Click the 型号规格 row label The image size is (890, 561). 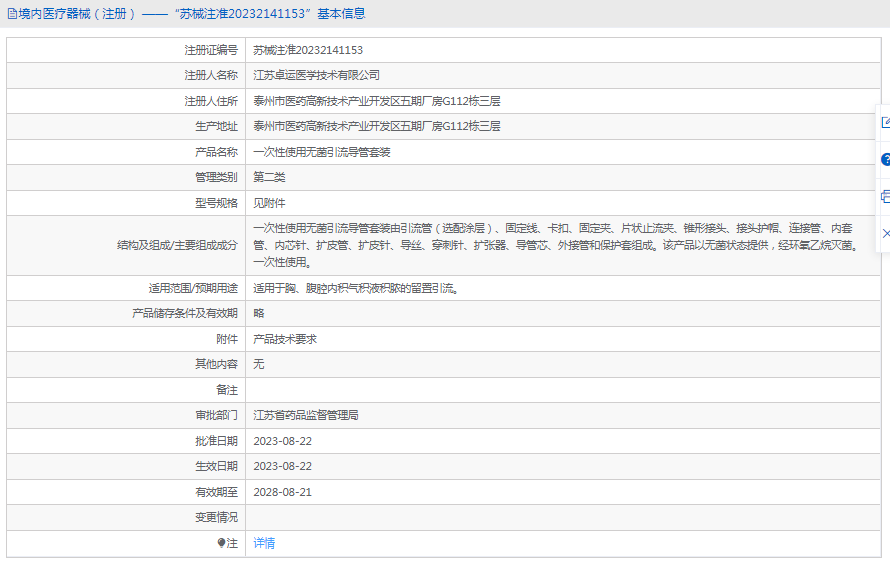pyautogui.click(x=216, y=203)
